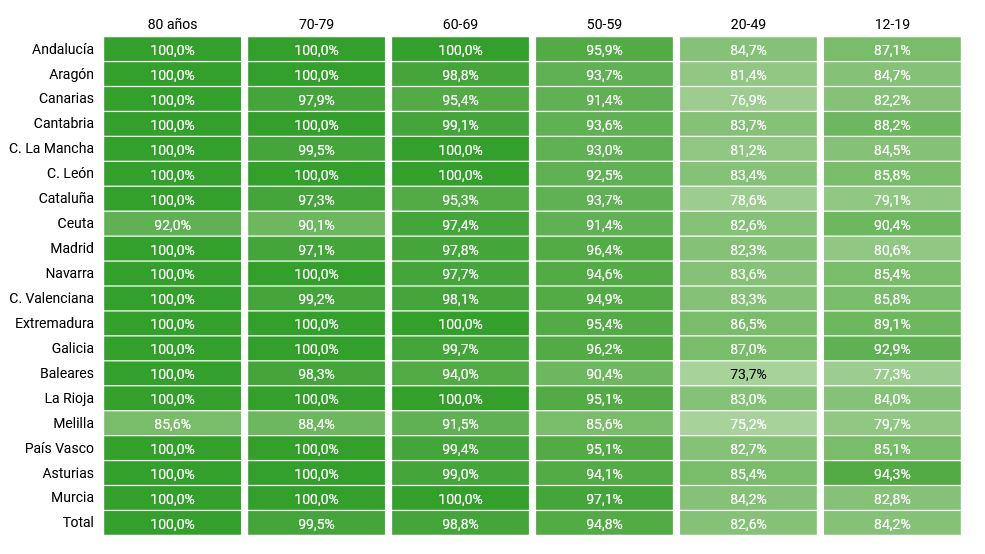
Task: Click the Baleares 20-49 cell showing 73,7%
Action: pyautogui.click(x=748, y=374)
